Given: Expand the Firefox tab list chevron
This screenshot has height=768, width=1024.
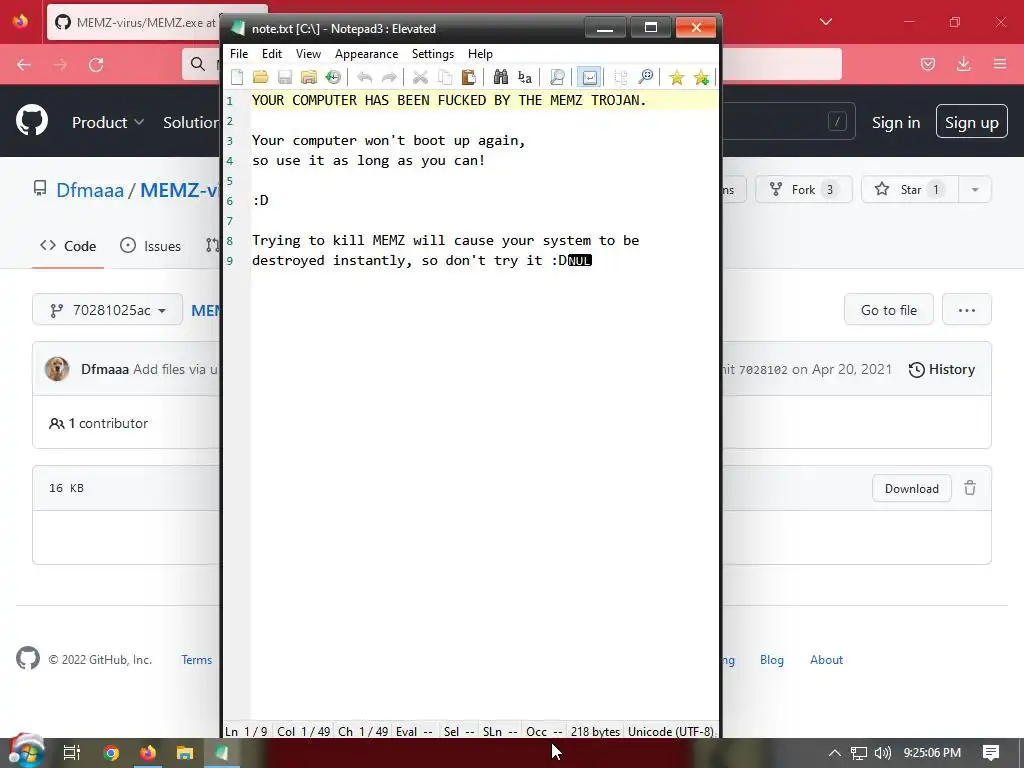Looking at the screenshot, I should coord(825,22).
